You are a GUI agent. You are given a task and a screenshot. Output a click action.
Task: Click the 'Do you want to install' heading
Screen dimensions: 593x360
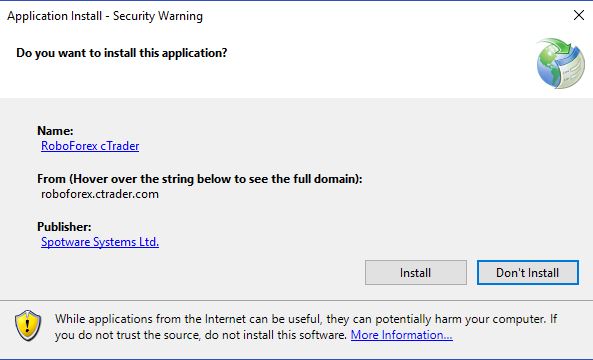point(122,53)
